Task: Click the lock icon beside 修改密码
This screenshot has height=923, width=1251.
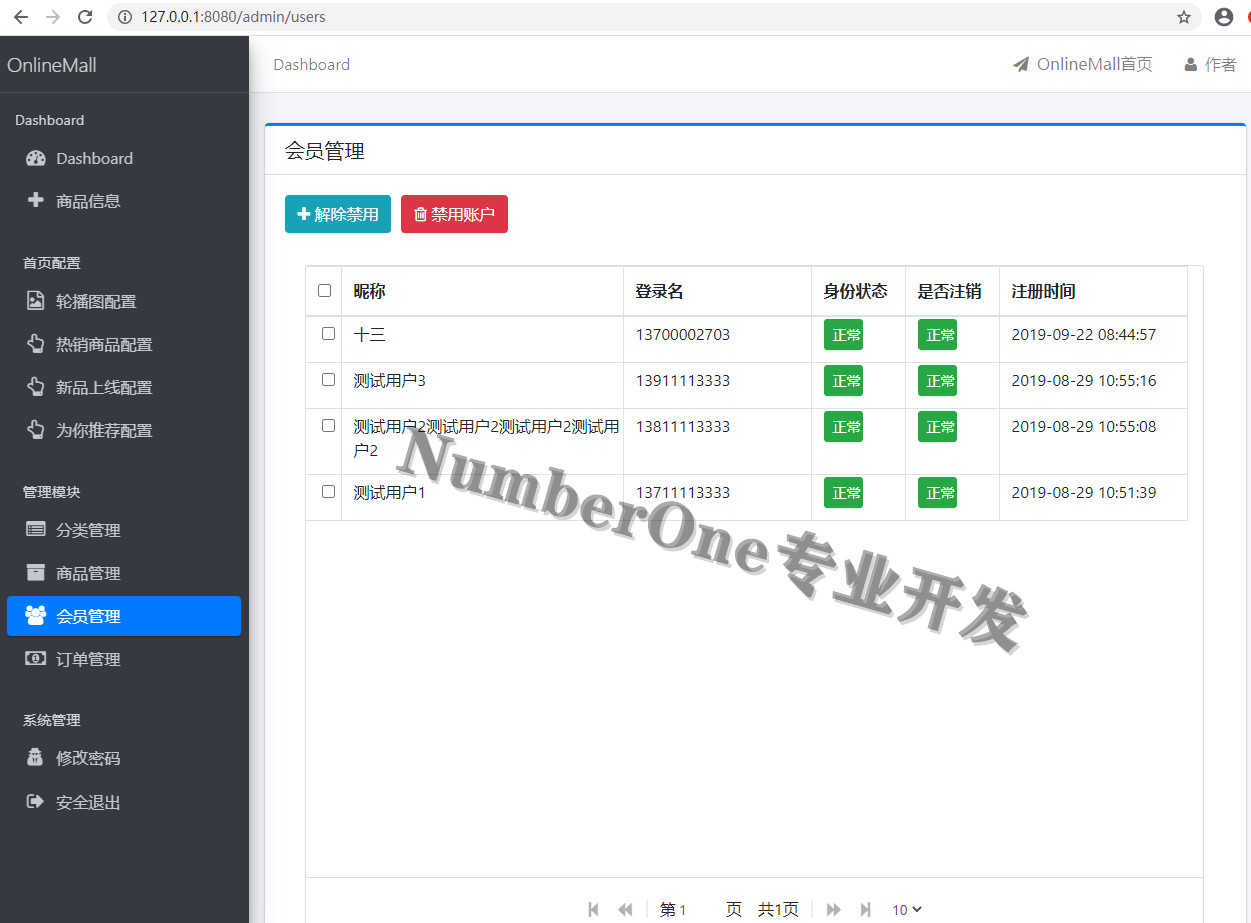Action: 36,758
